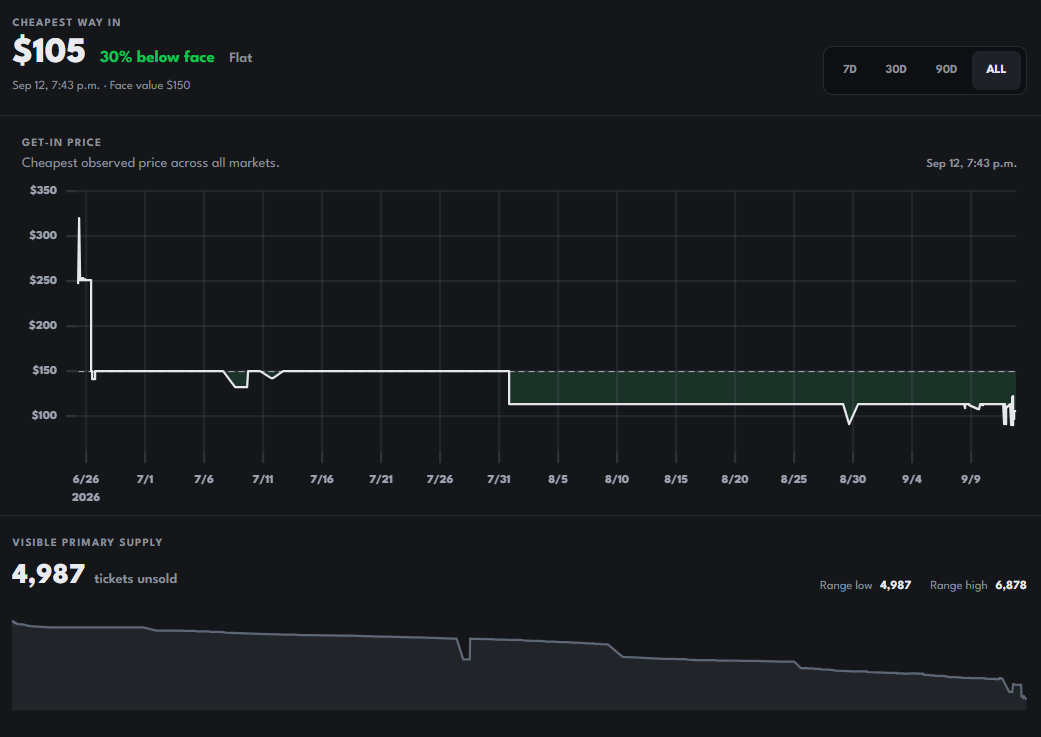Click the 8/5 date axis label
Viewport: 1041px width, 737px height.
[558, 479]
